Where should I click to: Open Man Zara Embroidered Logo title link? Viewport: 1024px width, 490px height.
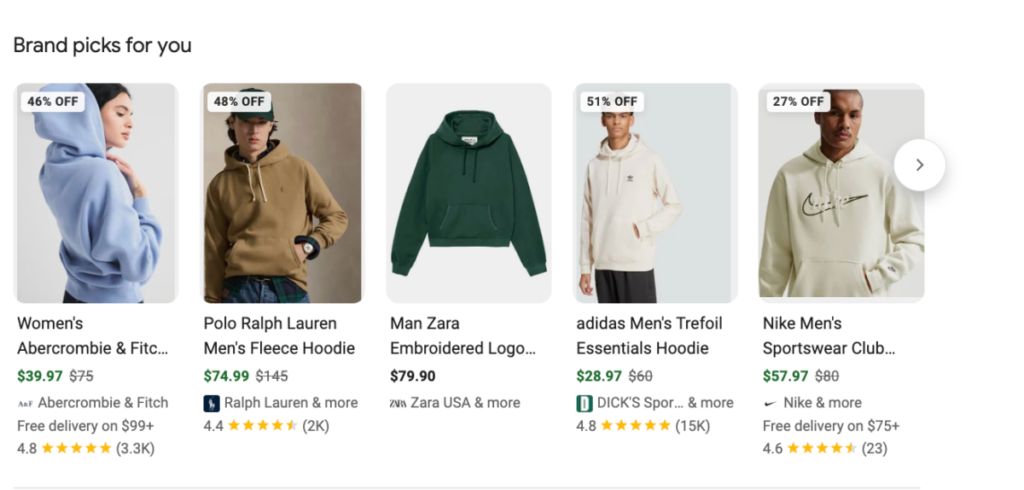point(463,336)
